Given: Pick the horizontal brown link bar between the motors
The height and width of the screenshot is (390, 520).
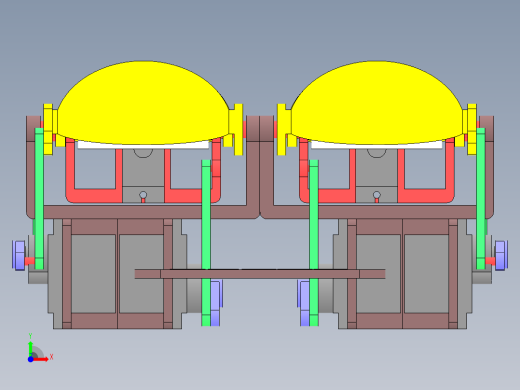Looking at the screenshot, I should [x=260, y=274].
